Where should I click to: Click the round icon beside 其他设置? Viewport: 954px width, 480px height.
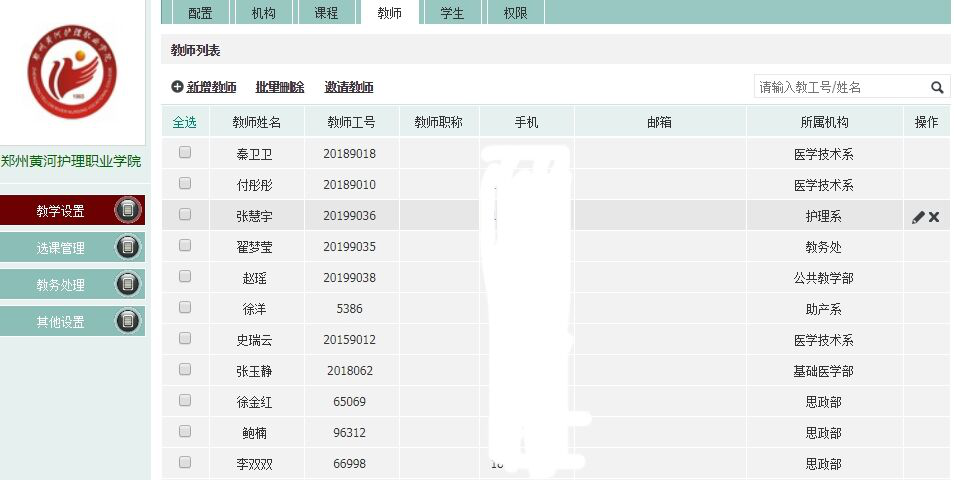[x=128, y=321]
